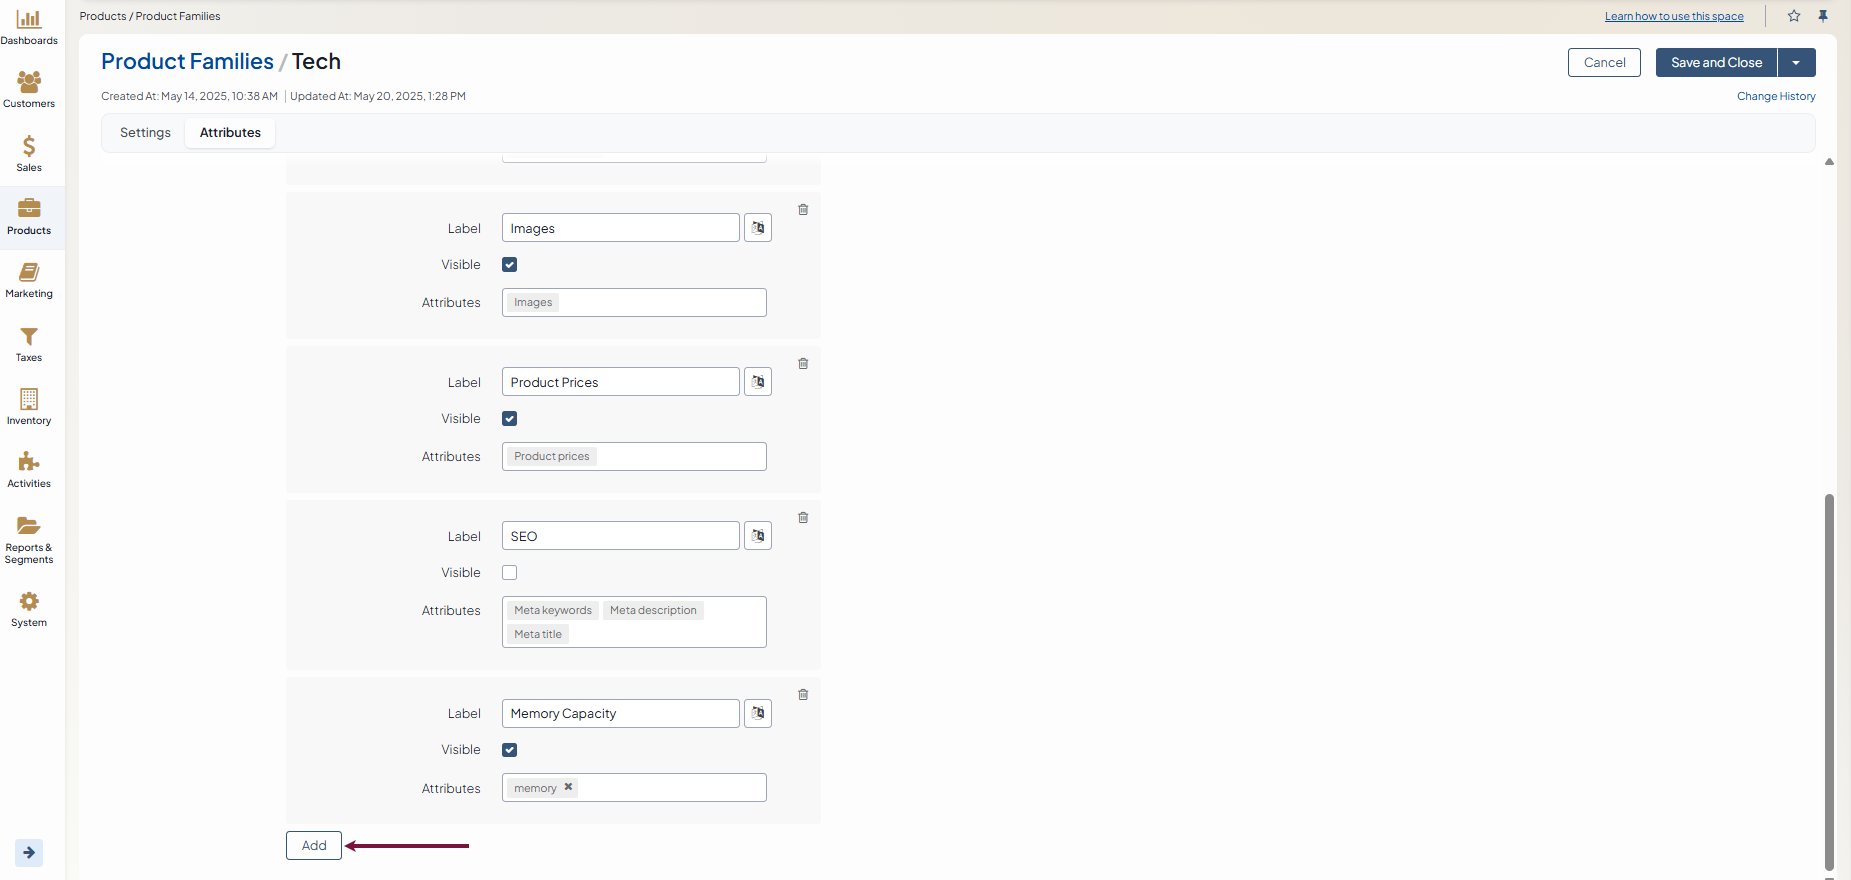
Task: Focus the Memory Capacity label field
Action: click(621, 713)
